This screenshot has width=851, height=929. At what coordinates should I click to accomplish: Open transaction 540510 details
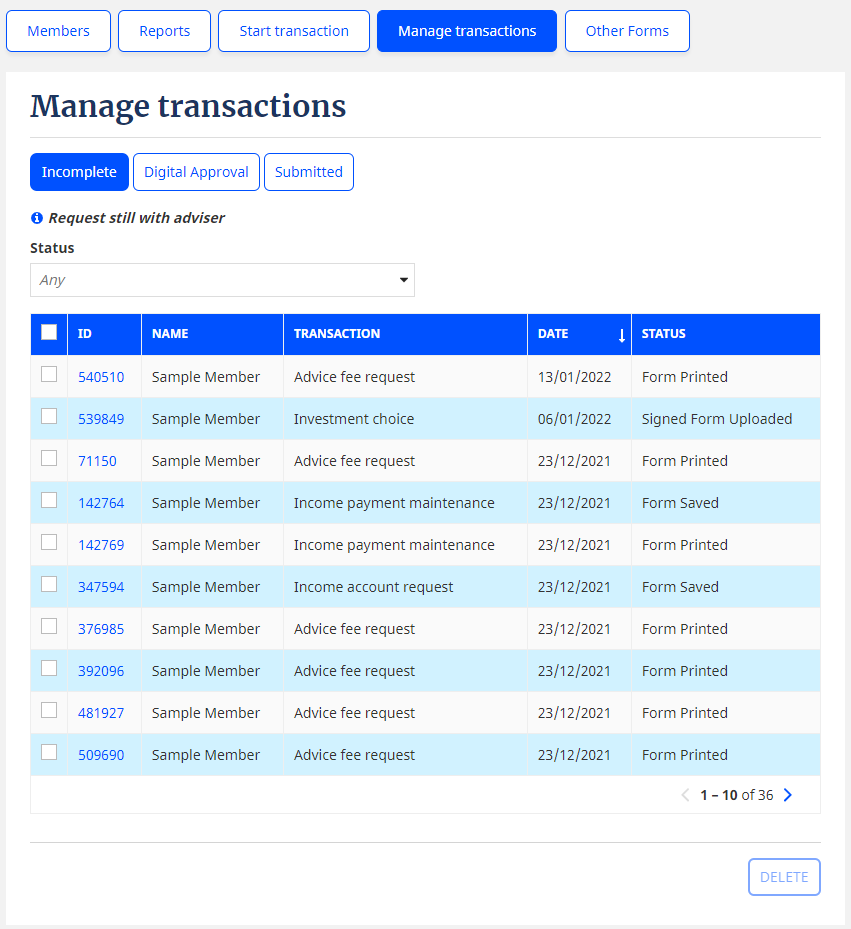point(101,377)
